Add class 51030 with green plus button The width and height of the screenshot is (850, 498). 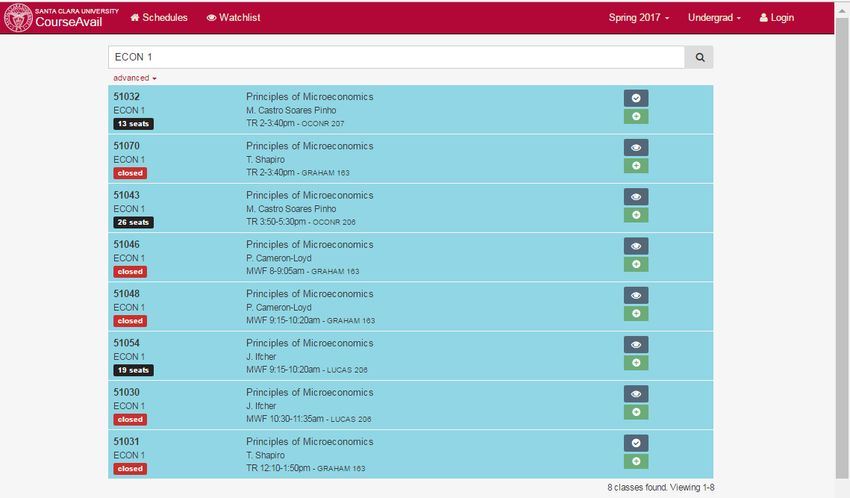point(636,412)
